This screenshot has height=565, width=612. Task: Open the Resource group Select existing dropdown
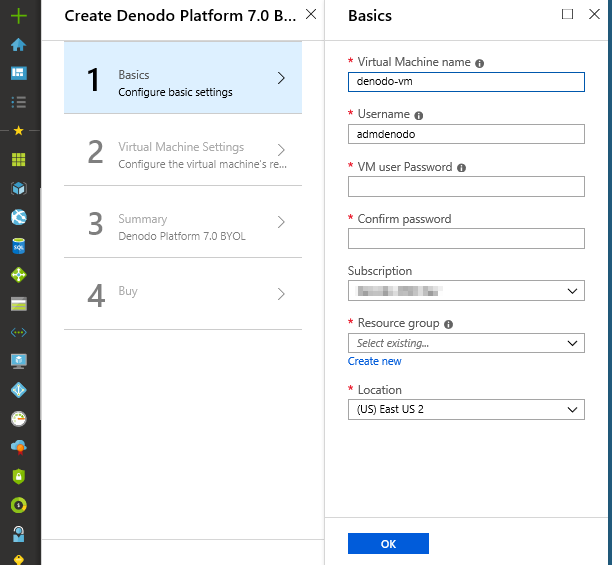pyautogui.click(x=466, y=343)
